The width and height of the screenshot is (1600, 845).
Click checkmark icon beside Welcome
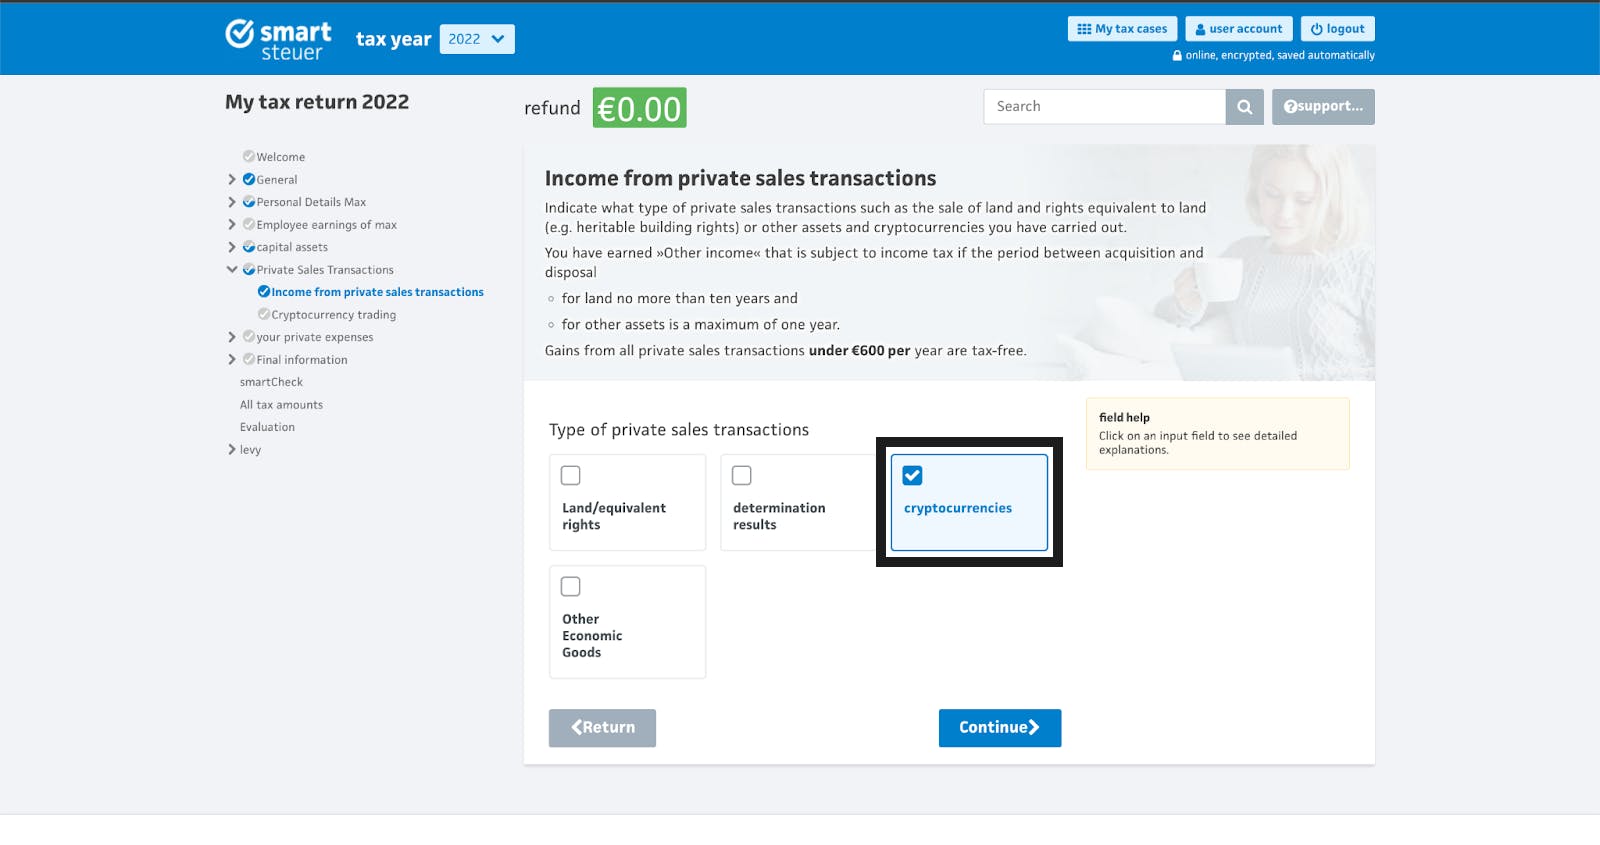249,156
